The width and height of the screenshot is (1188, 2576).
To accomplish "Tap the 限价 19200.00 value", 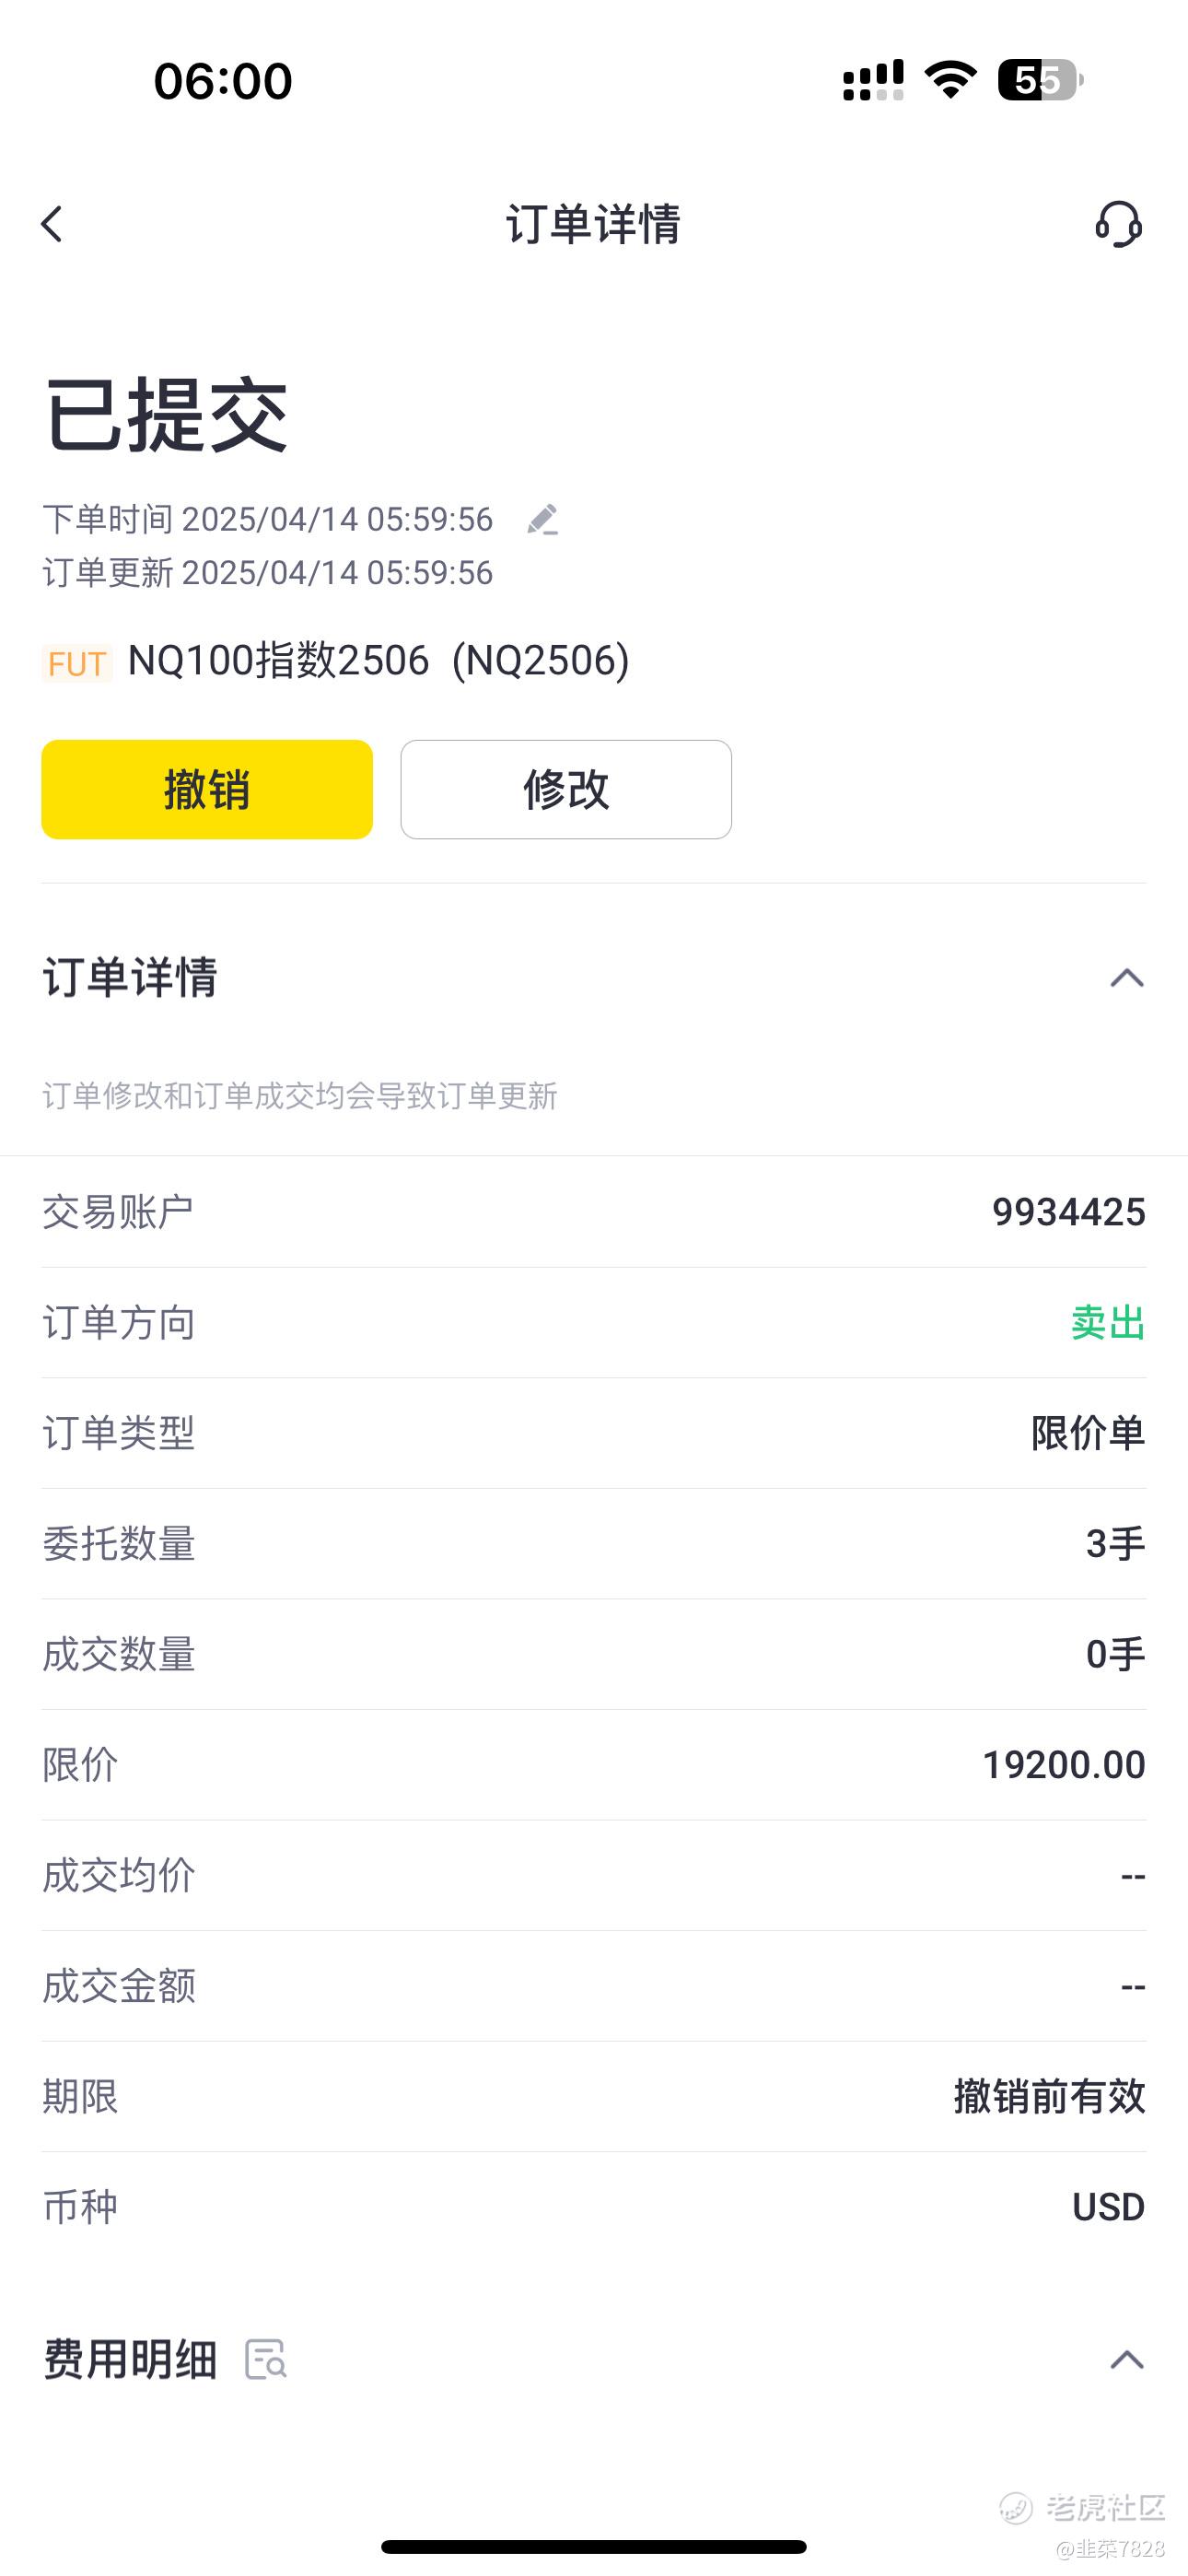I will tap(1063, 1765).
